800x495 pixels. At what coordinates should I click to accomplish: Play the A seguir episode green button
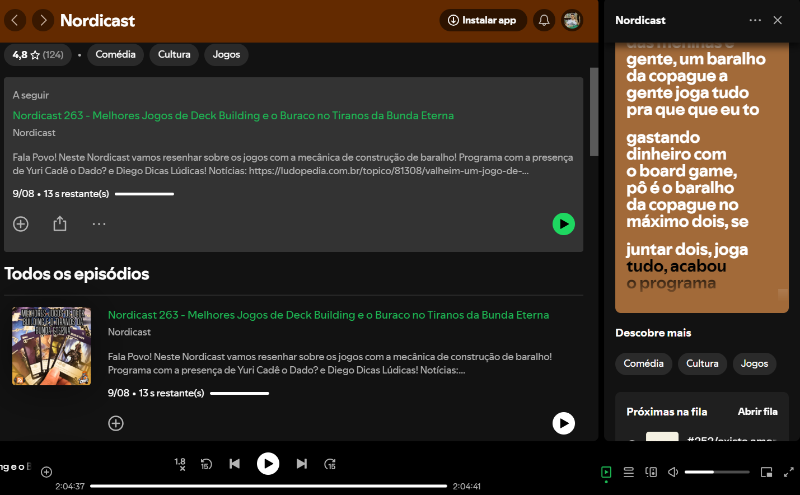point(563,224)
